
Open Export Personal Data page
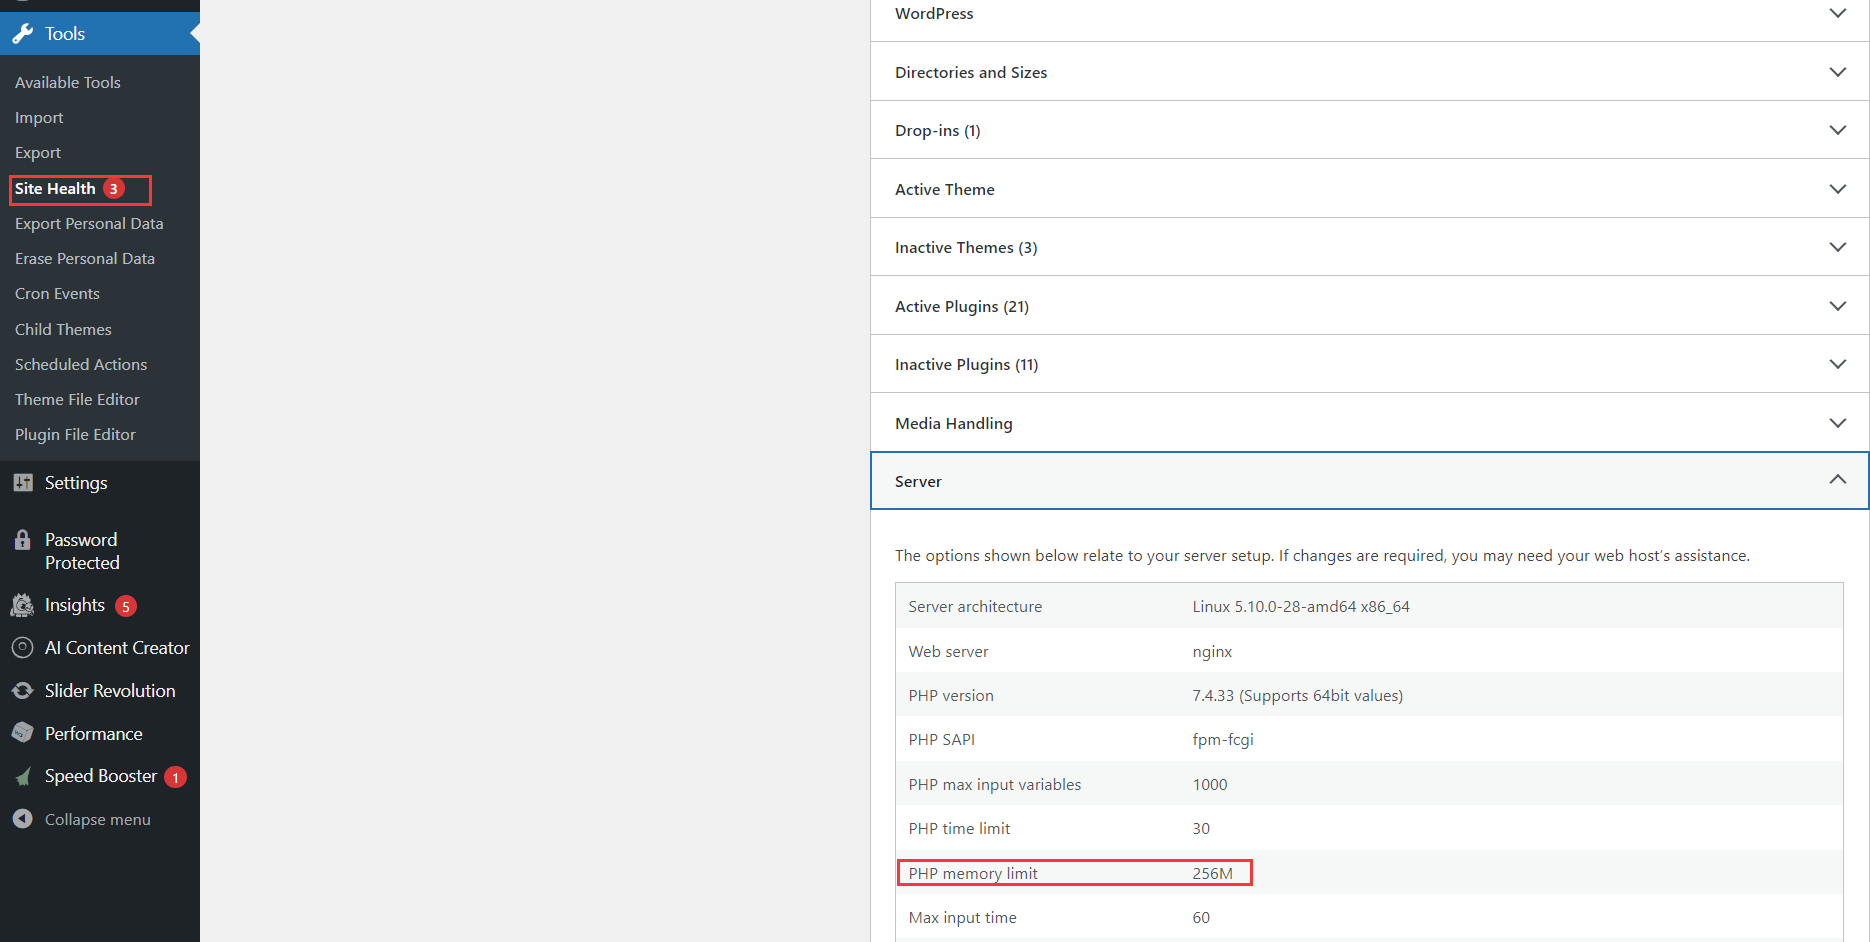click(x=89, y=224)
